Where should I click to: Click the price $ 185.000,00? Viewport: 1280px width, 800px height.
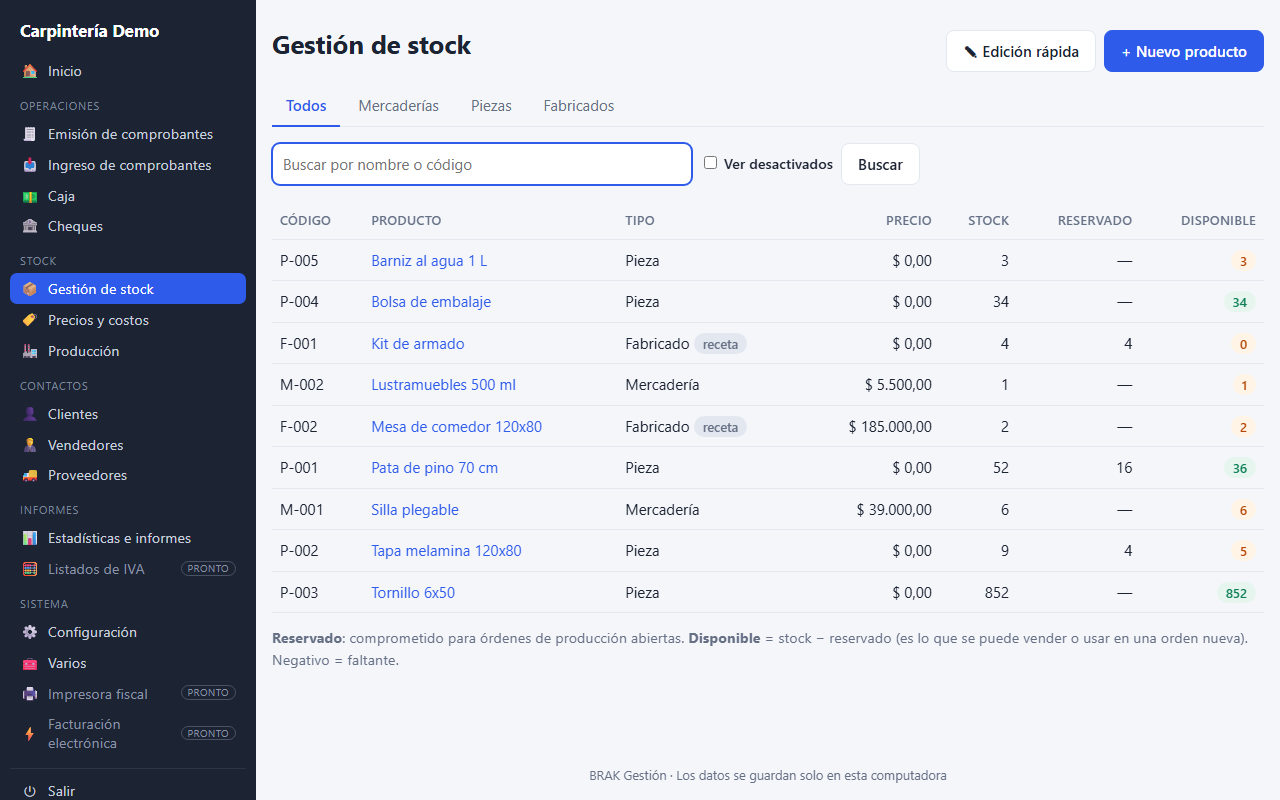pyautogui.click(x=890, y=427)
